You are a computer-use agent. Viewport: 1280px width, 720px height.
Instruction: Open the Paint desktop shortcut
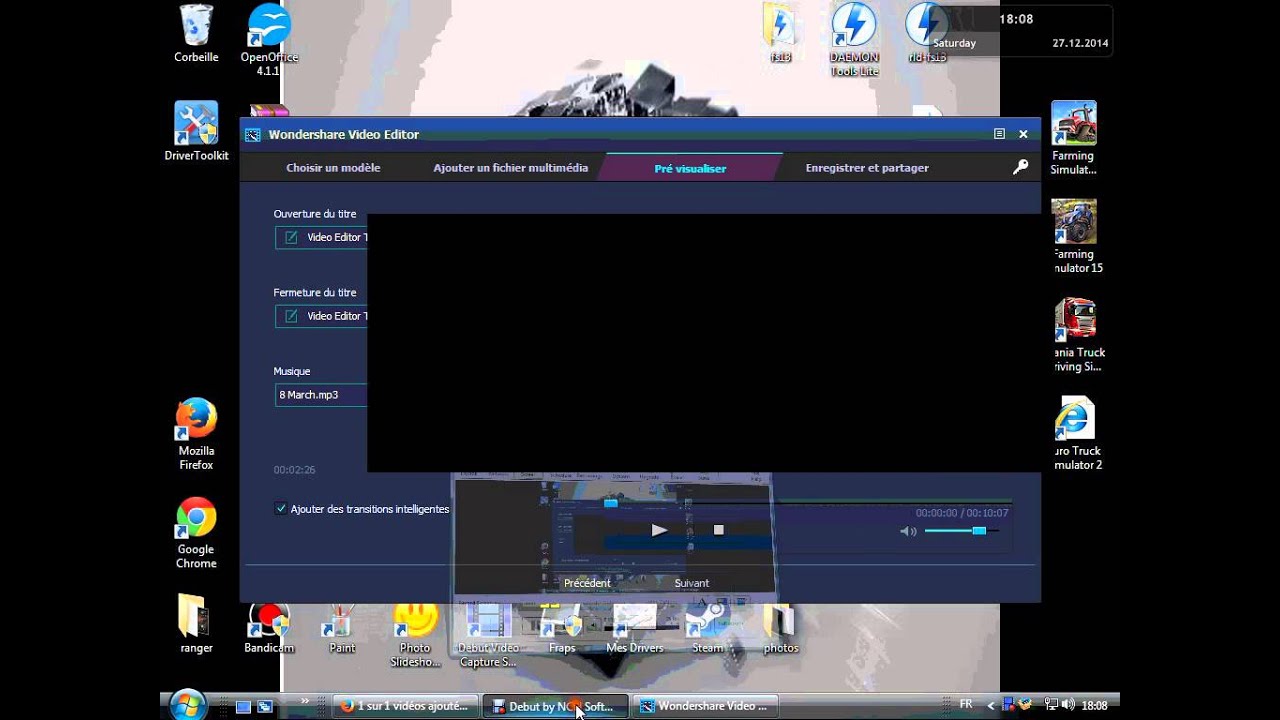342,628
